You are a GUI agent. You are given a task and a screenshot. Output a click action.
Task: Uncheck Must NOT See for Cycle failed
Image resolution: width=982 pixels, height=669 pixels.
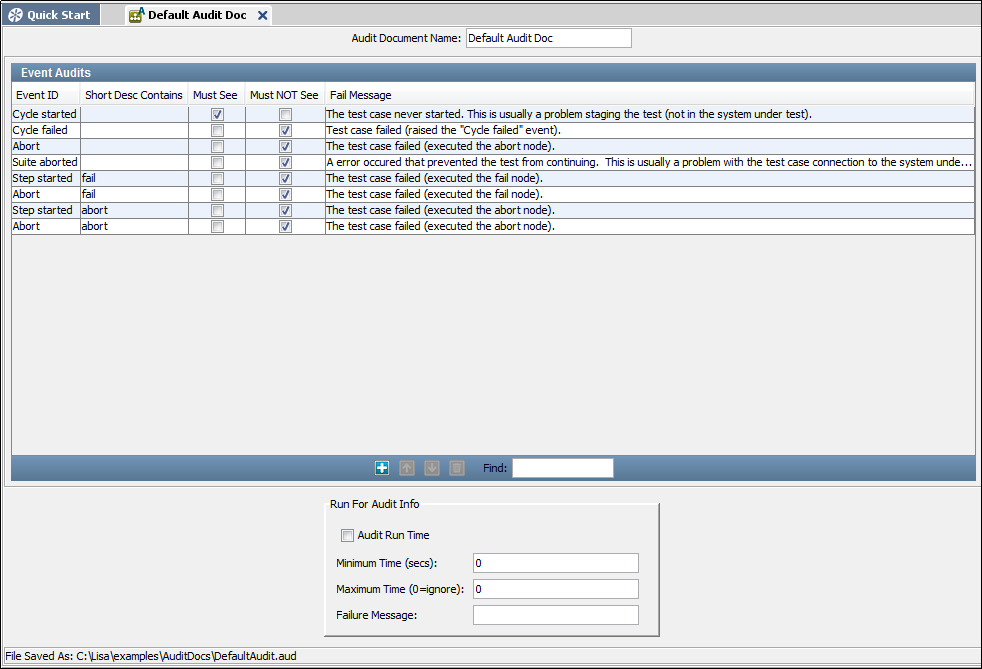point(286,130)
